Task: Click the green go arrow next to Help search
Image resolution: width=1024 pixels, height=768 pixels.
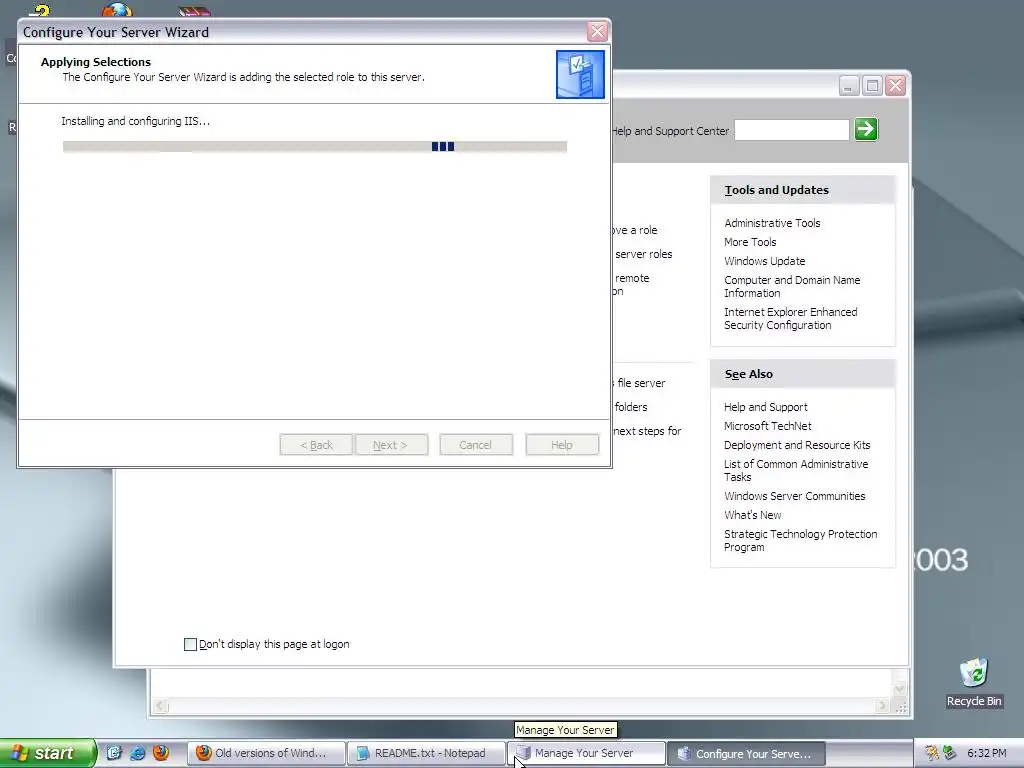Action: 866,129
